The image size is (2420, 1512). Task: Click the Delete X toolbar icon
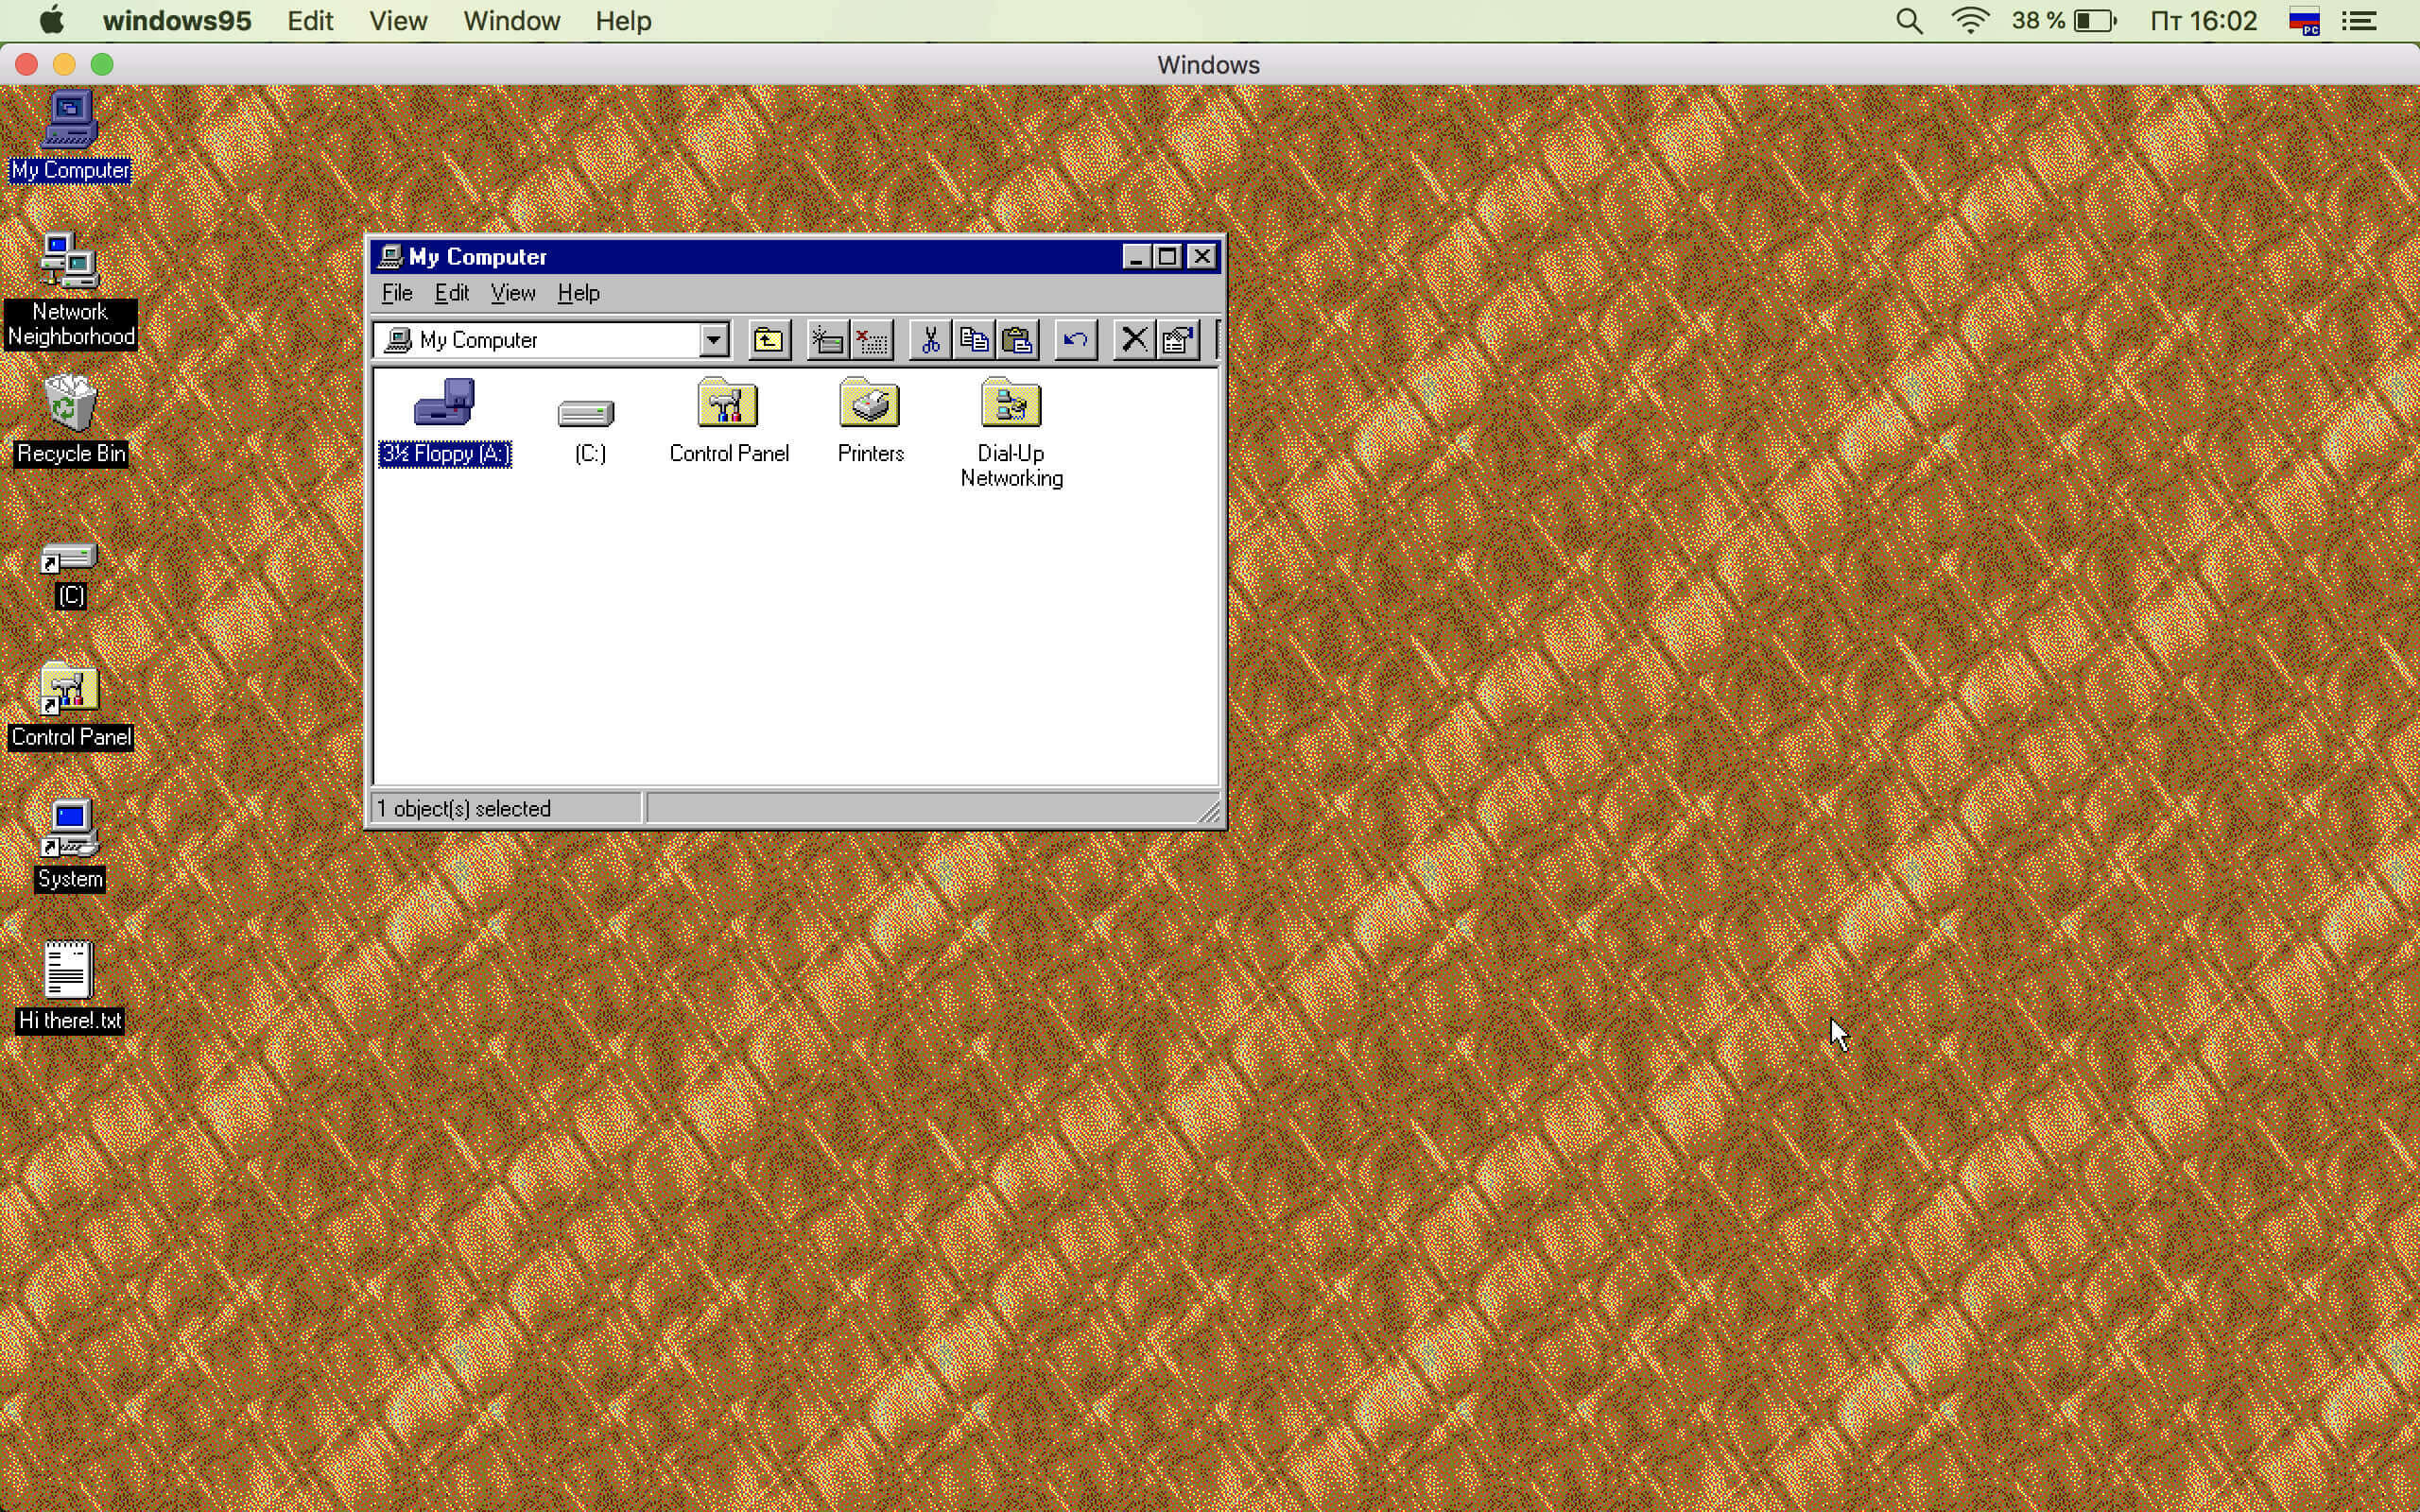point(1134,340)
